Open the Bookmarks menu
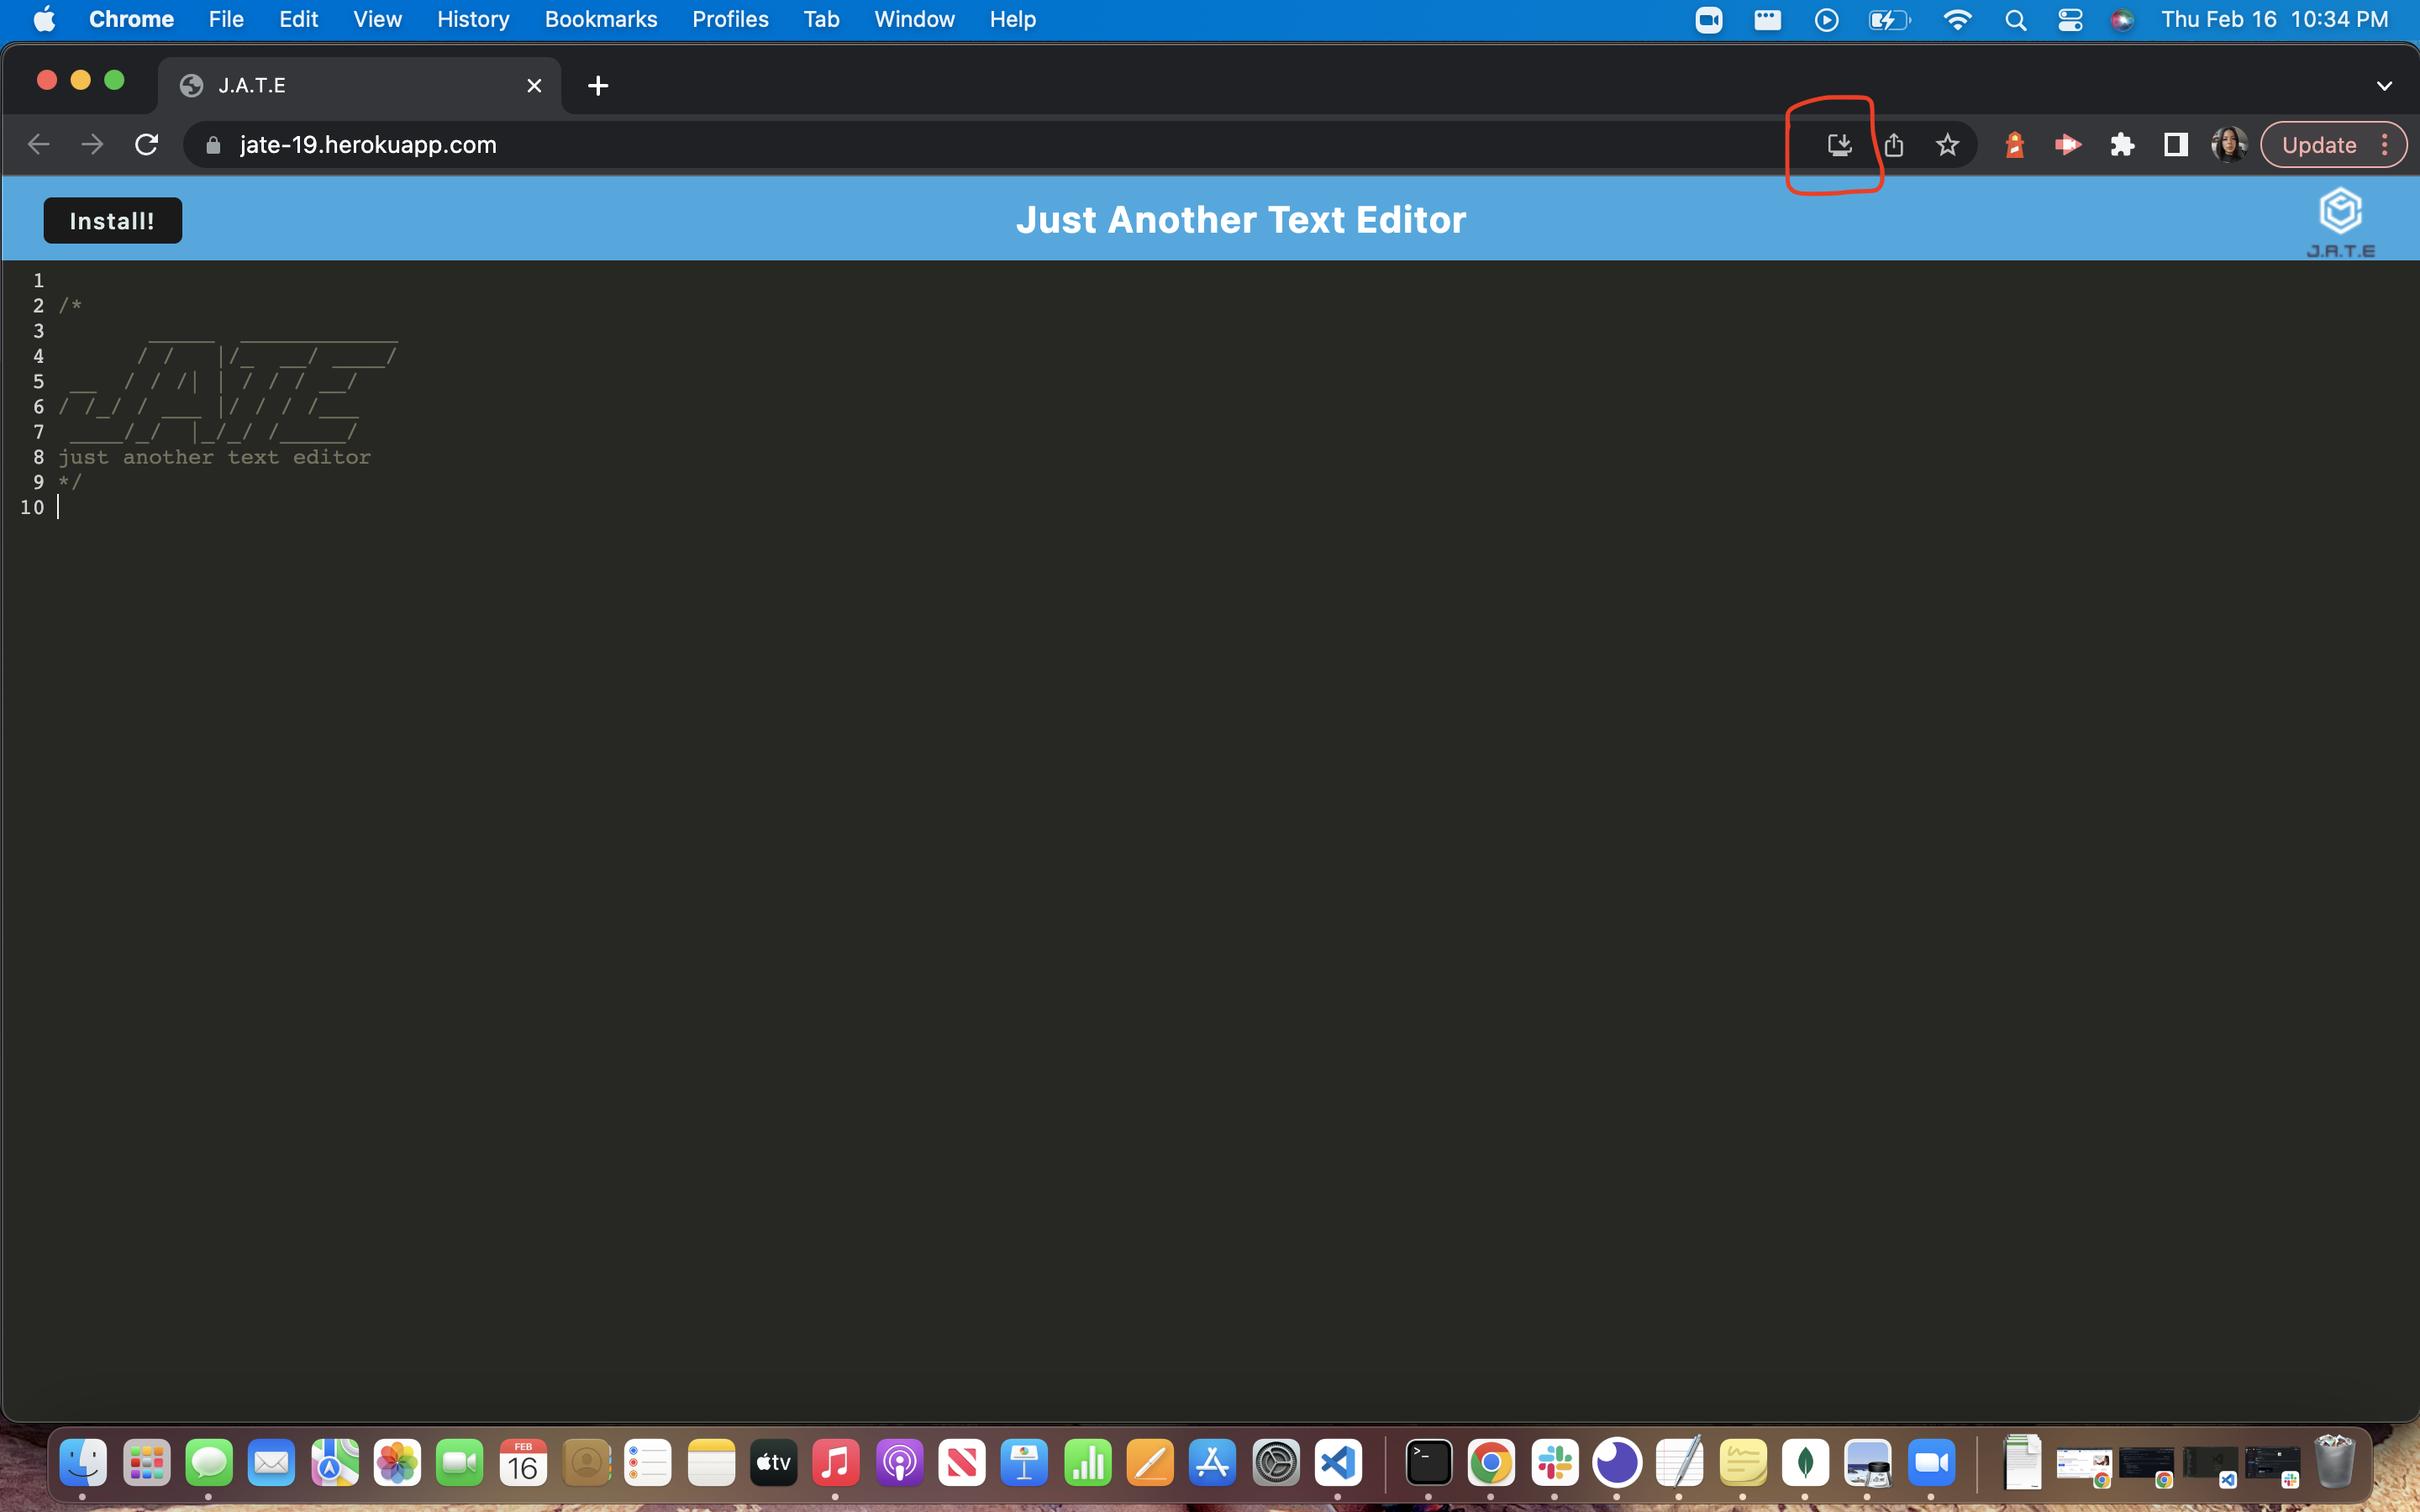Image resolution: width=2420 pixels, height=1512 pixels. click(600, 19)
